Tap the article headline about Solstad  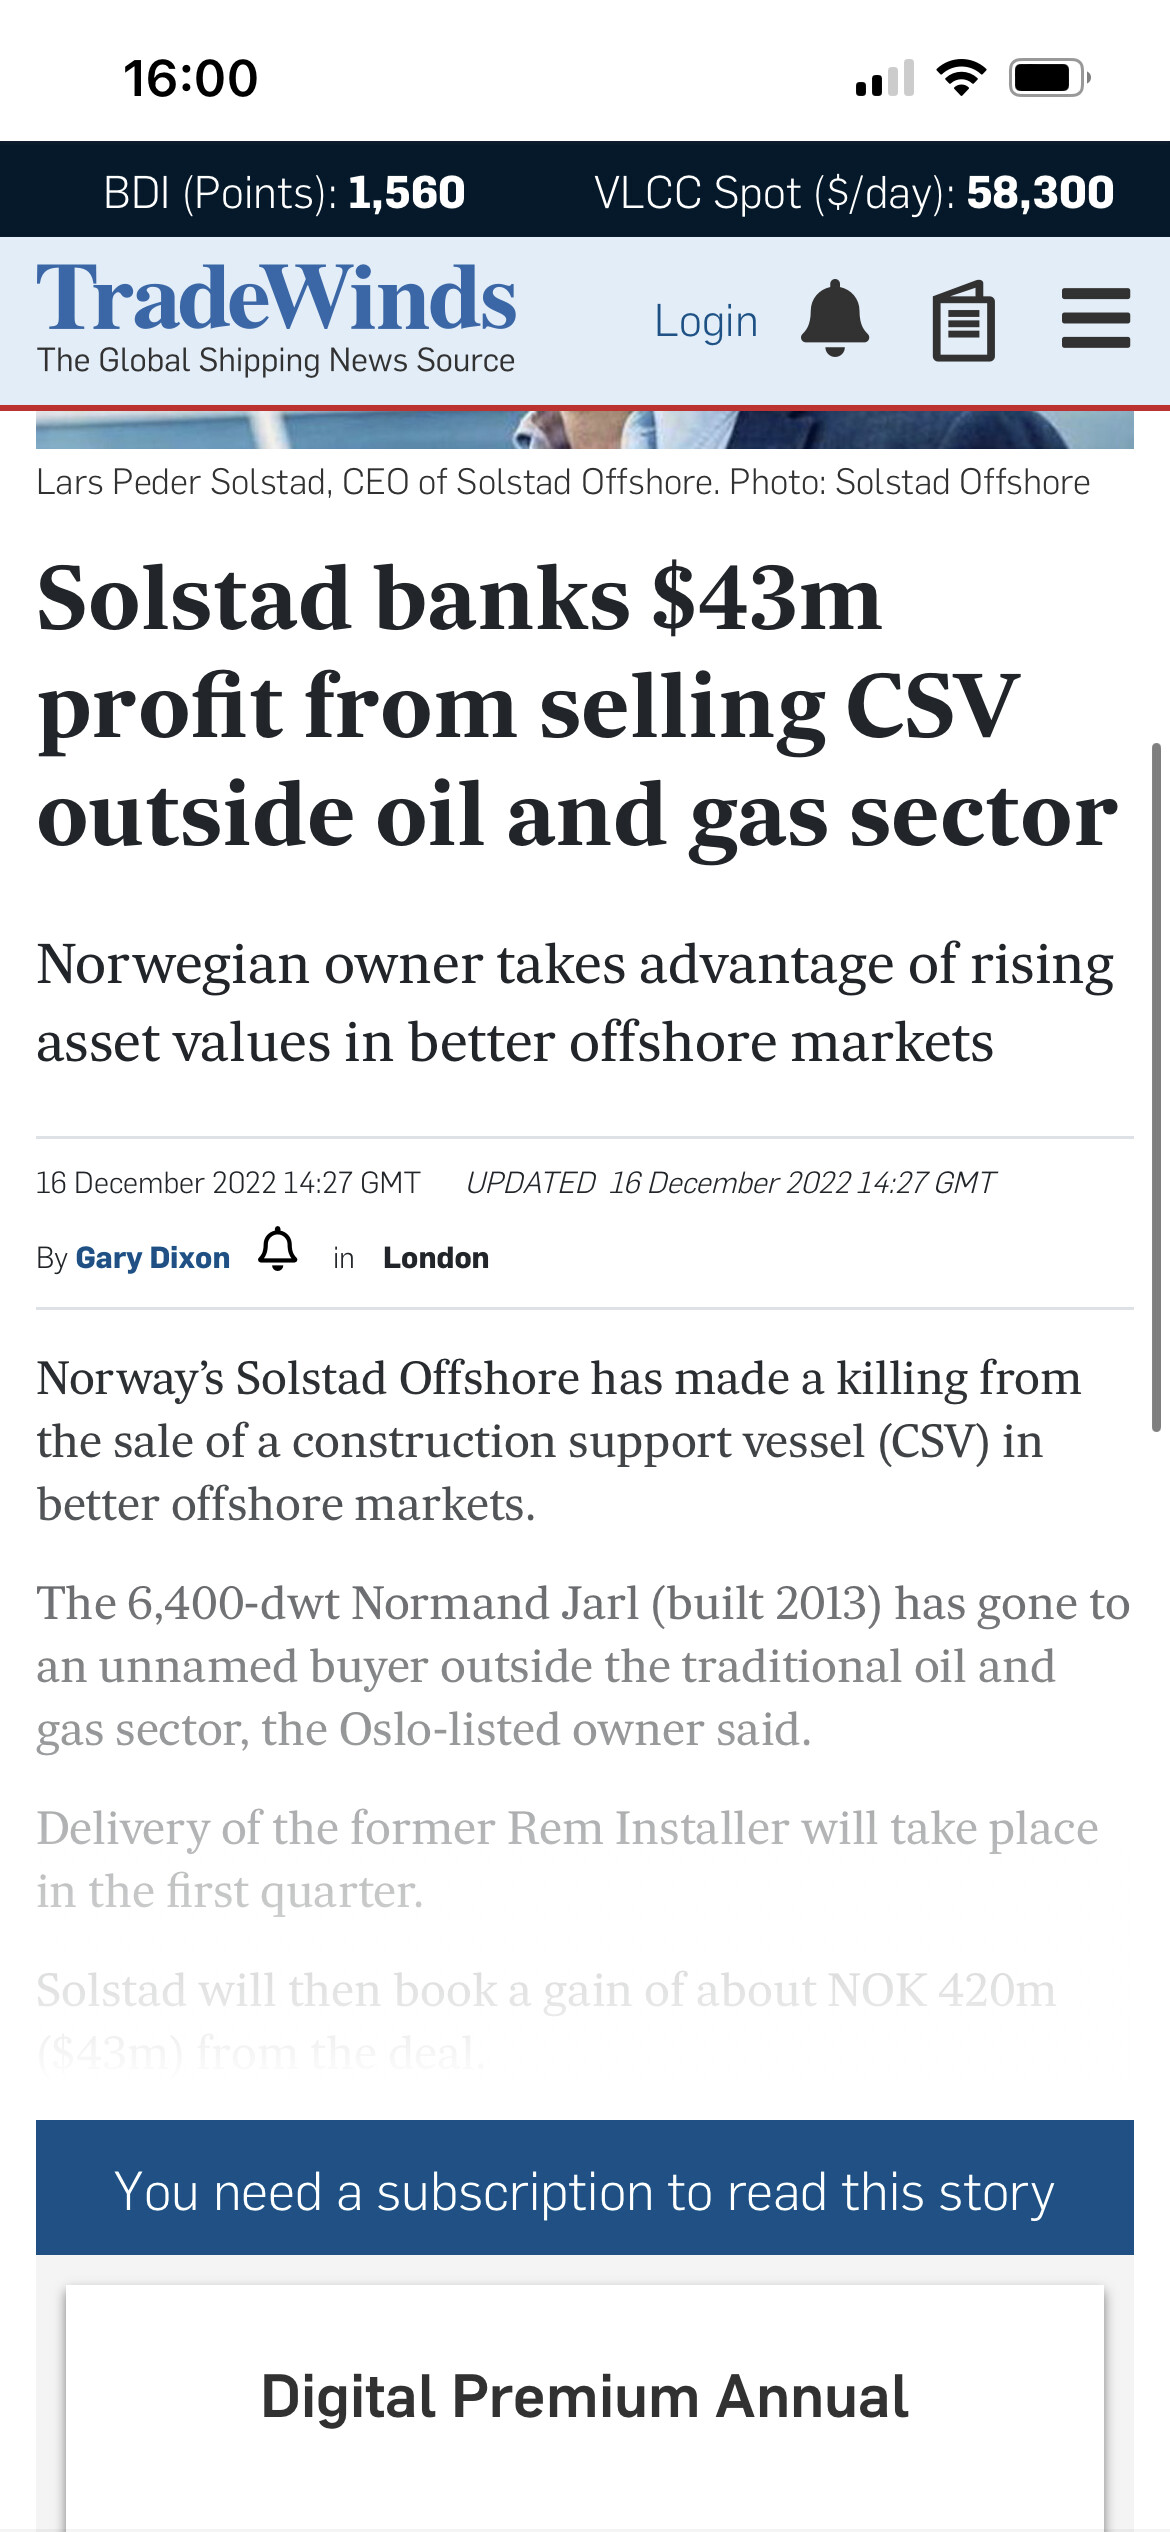pos(577,706)
